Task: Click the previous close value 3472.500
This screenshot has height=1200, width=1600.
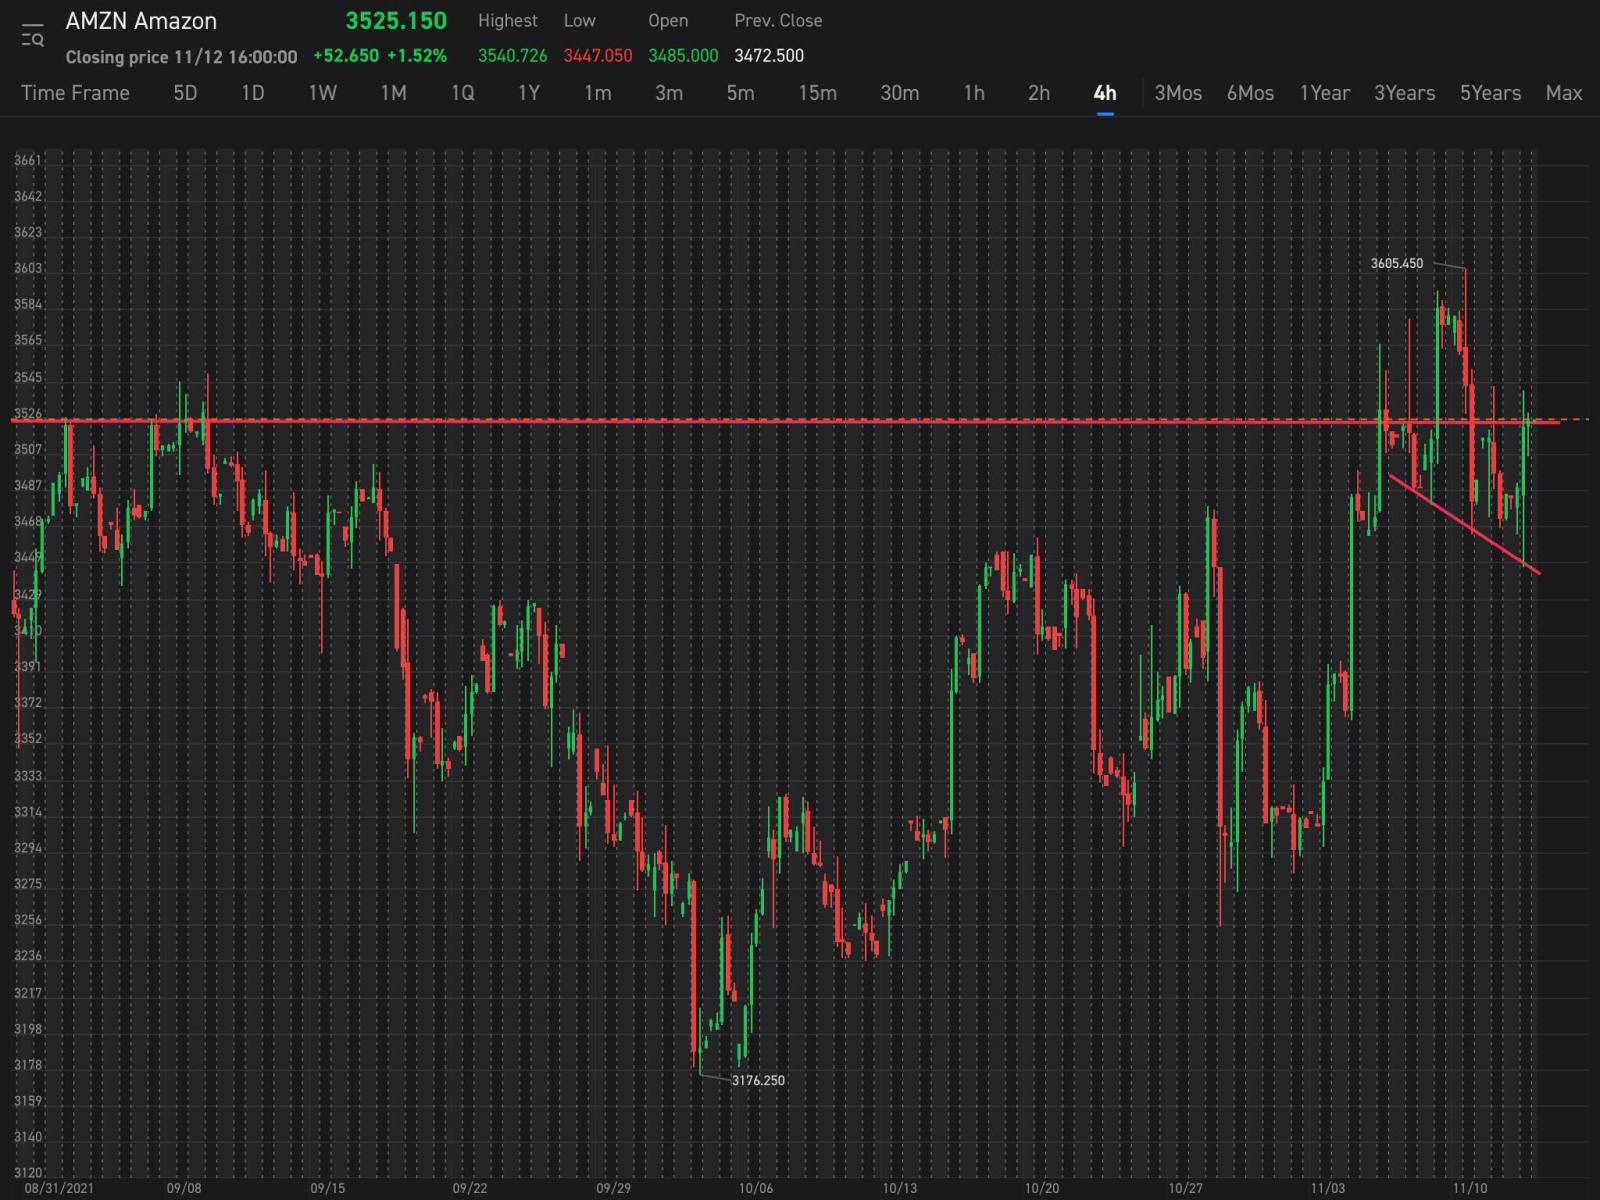Action: point(769,56)
